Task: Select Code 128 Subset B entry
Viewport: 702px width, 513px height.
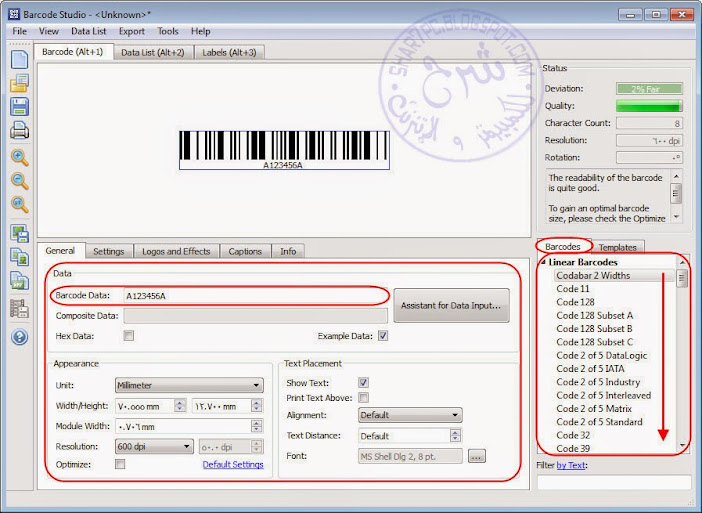Action: pos(594,329)
